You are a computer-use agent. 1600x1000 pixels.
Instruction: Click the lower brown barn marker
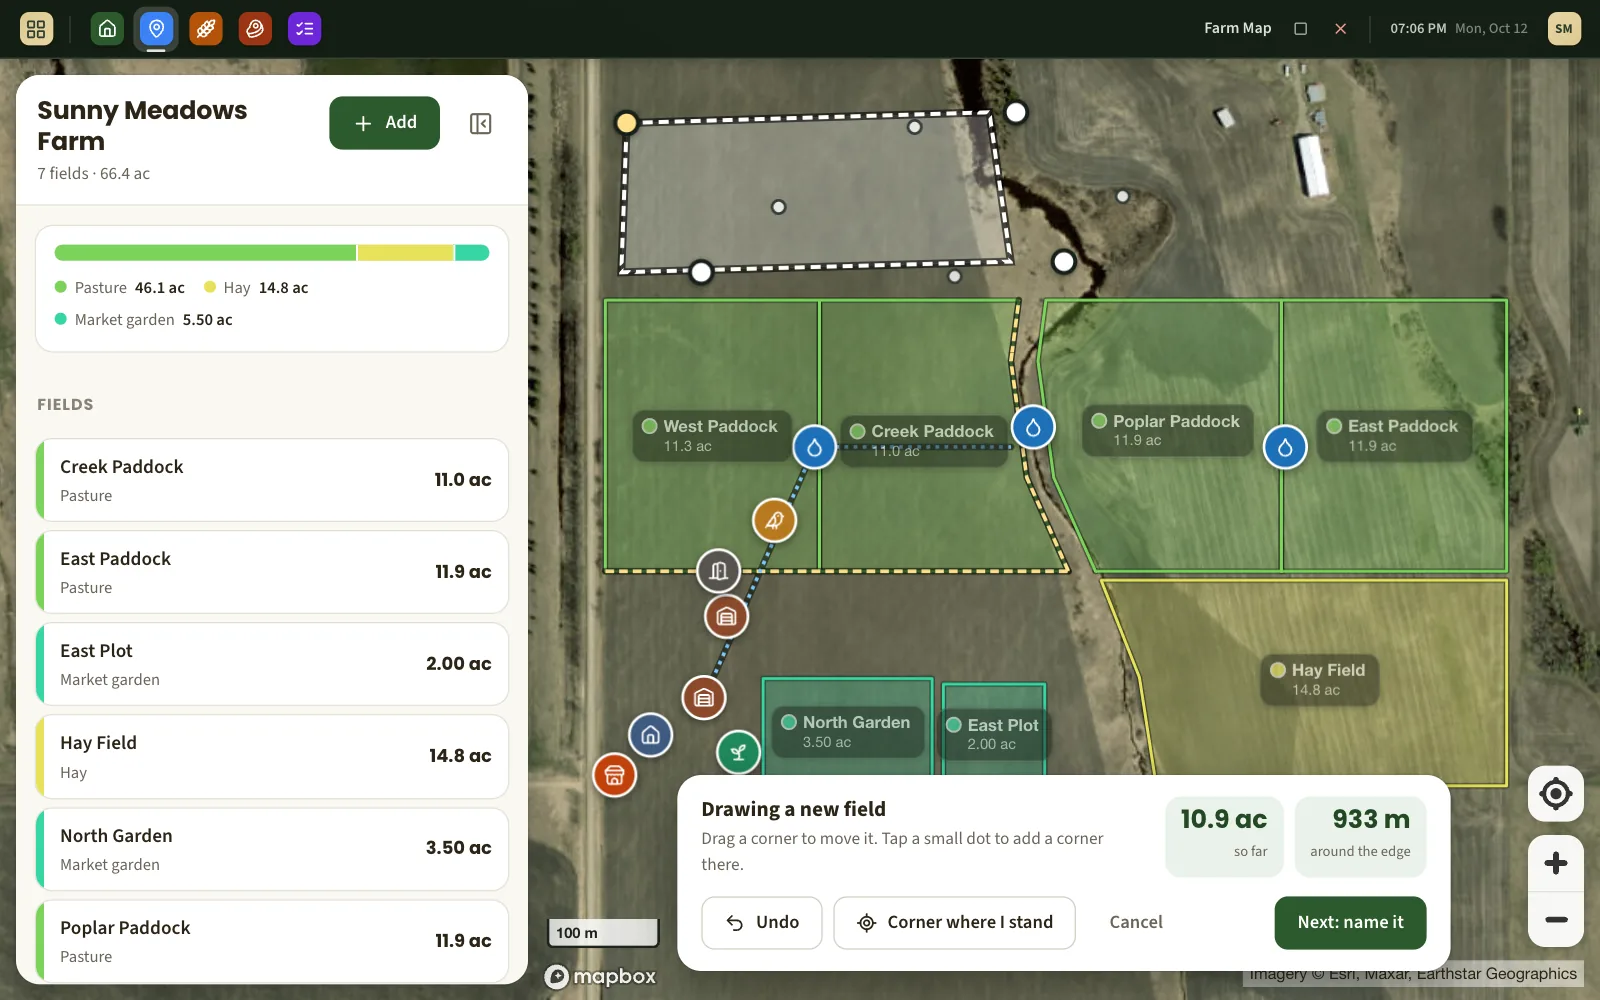pyautogui.click(x=704, y=697)
